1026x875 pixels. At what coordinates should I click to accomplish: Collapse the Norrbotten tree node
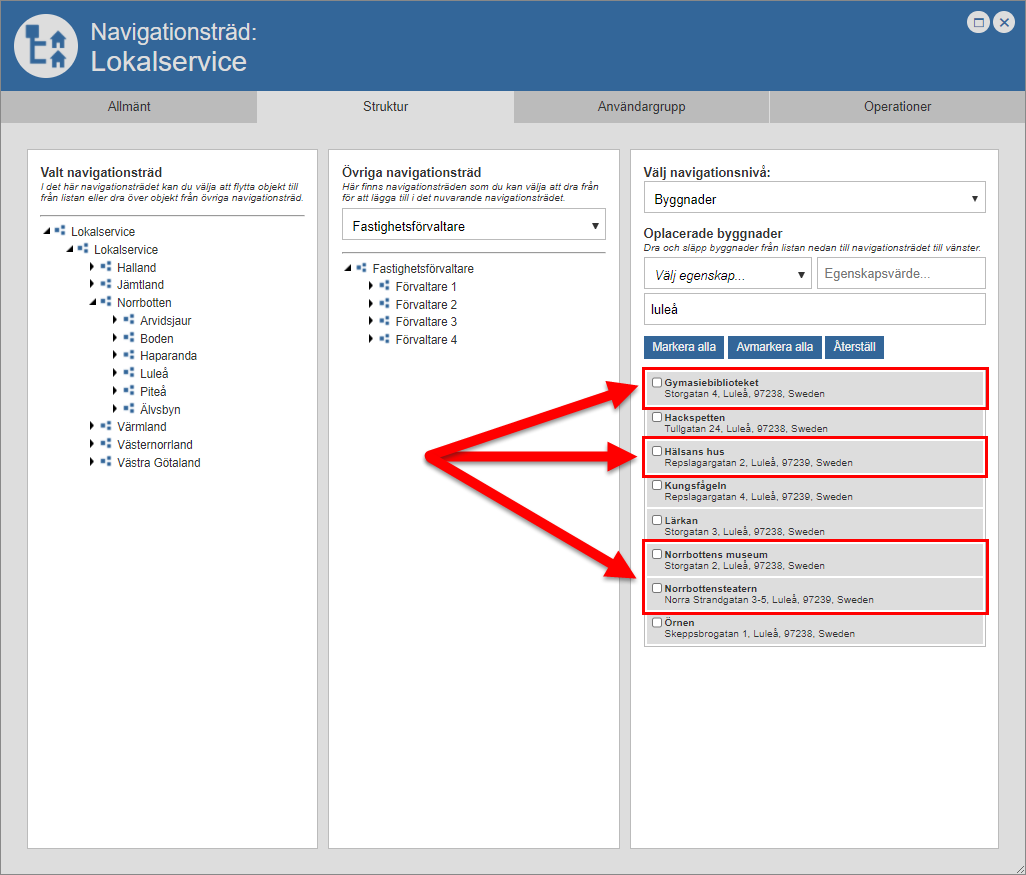[92, 302]
